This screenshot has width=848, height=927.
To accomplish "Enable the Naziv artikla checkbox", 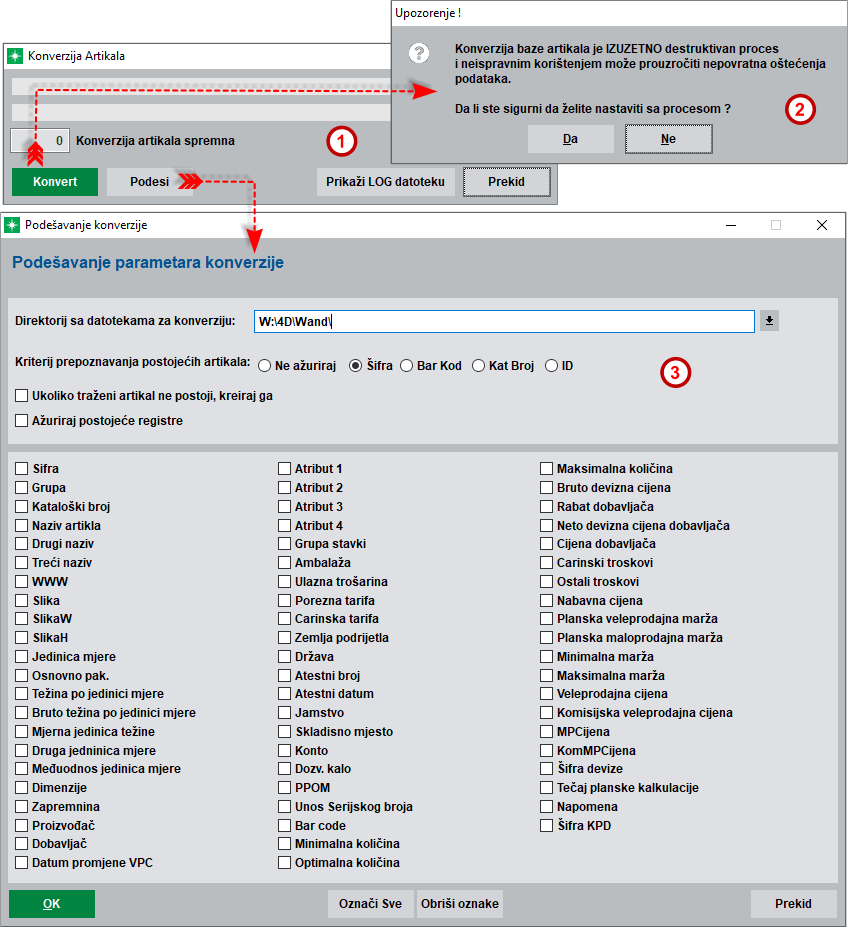I will [22, 525].
